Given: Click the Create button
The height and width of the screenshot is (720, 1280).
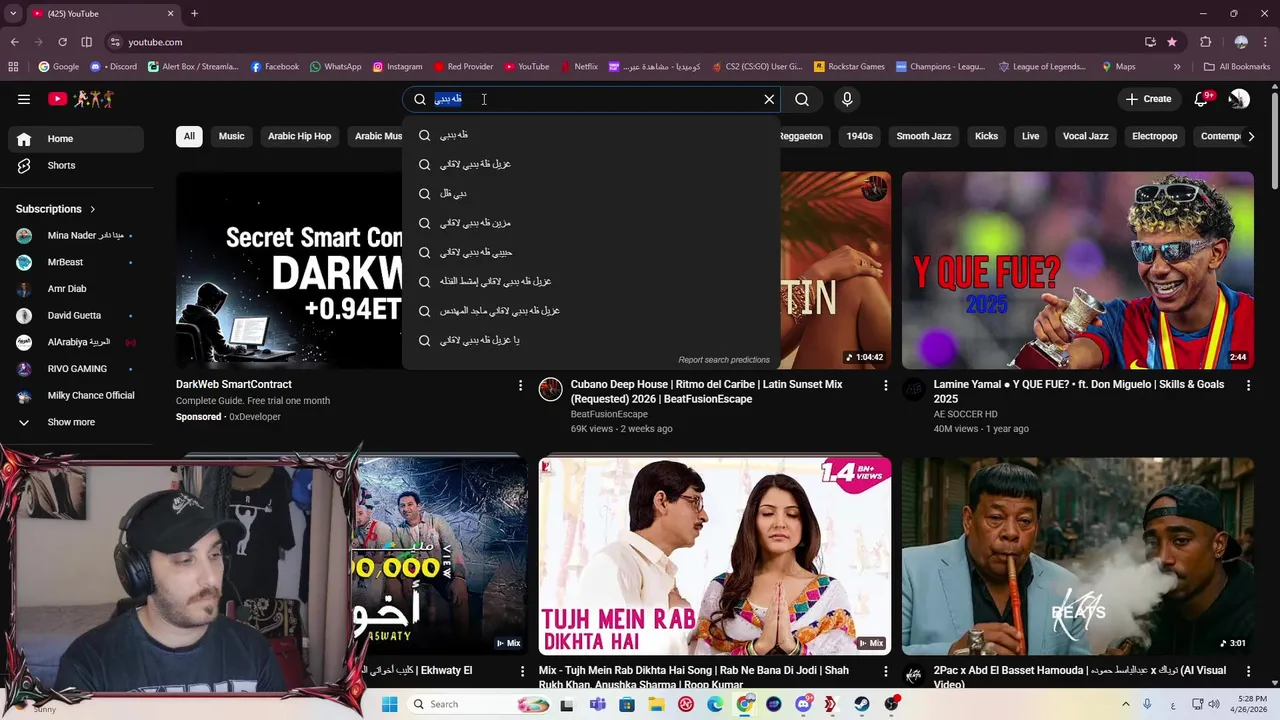Looking at the screenshot, I should click(1148, 99).
